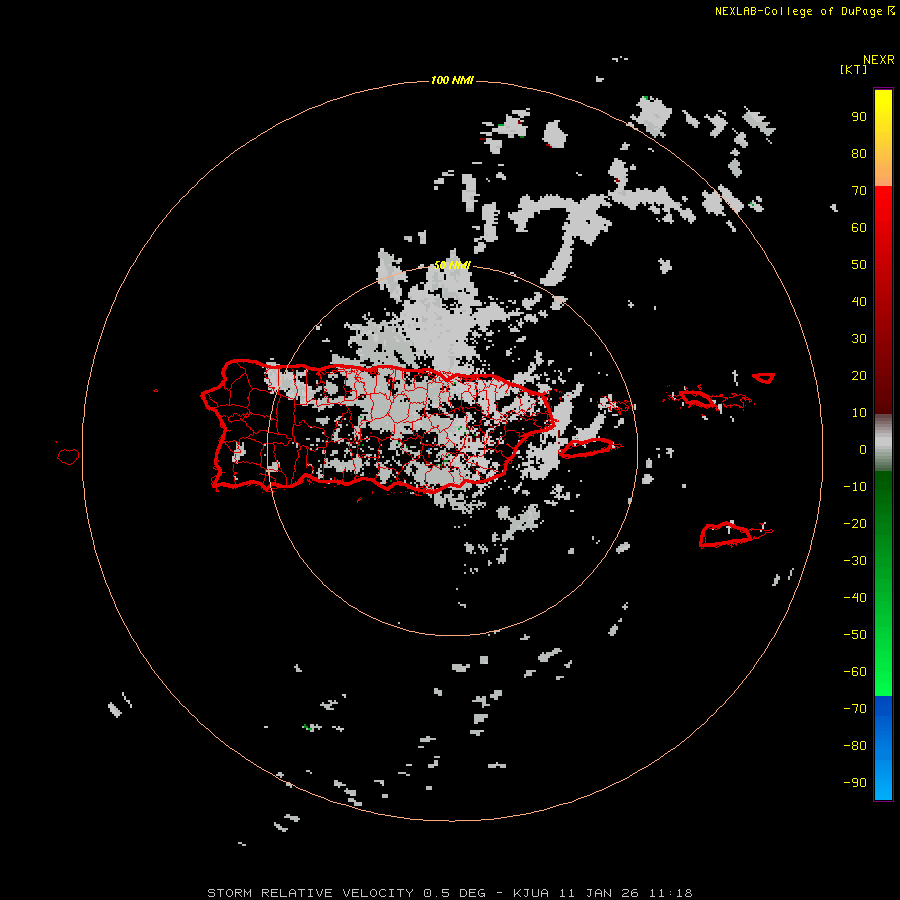The image size is (900, 900).
Task: Click the -10 value on the color scale
Action: 855,487
